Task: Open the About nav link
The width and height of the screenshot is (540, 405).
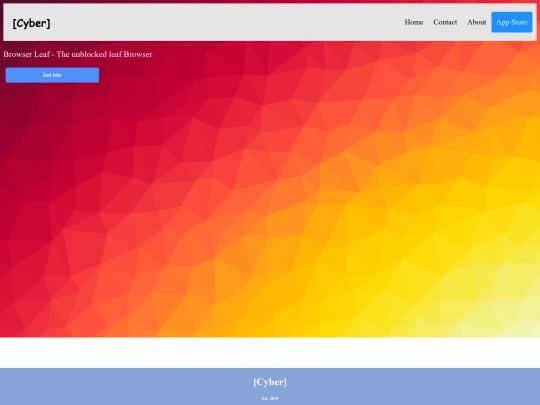Action: (477, 22)
